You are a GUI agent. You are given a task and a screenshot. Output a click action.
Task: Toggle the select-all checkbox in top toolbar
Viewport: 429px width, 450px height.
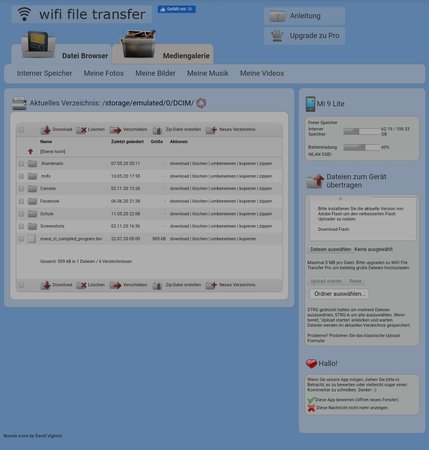(x=21, y=130)
